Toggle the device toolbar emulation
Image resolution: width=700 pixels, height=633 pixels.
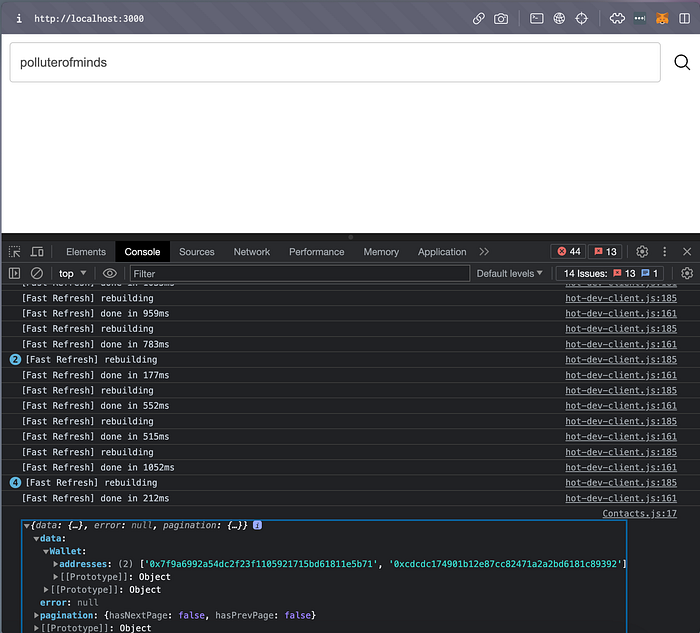tap(37, 252)
